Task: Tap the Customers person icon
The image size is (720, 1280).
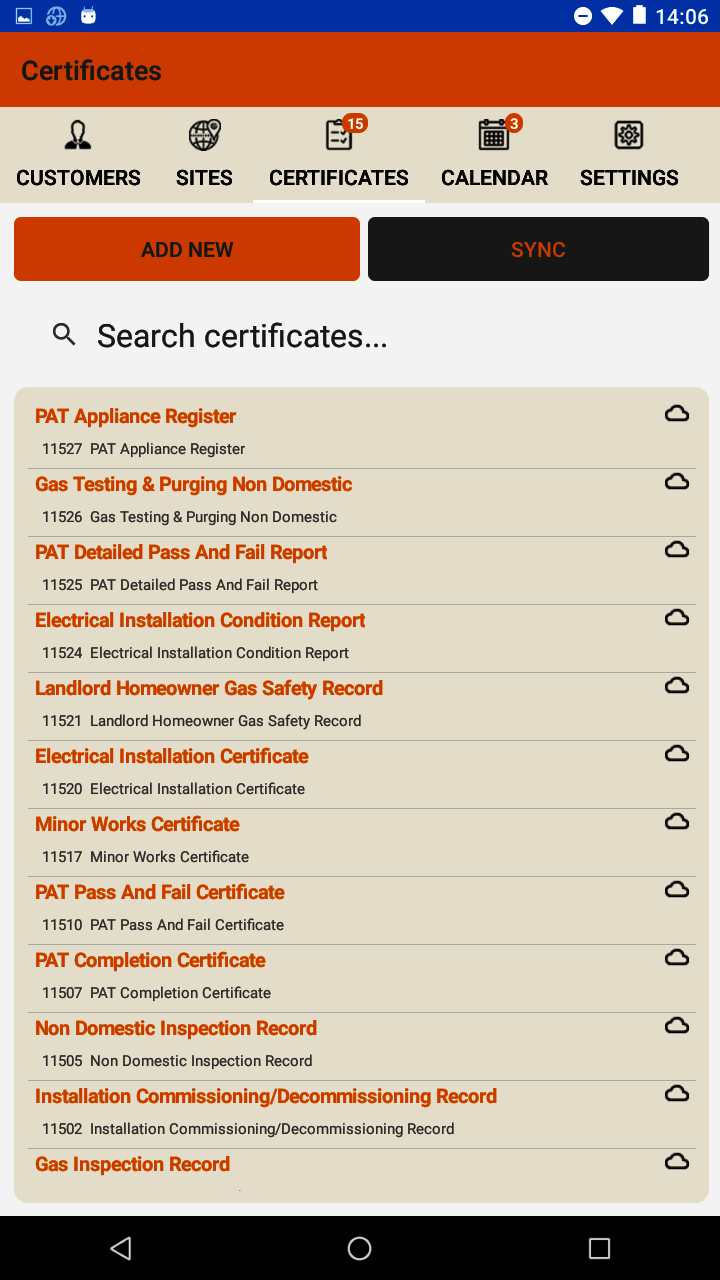Action: point(77,135)
